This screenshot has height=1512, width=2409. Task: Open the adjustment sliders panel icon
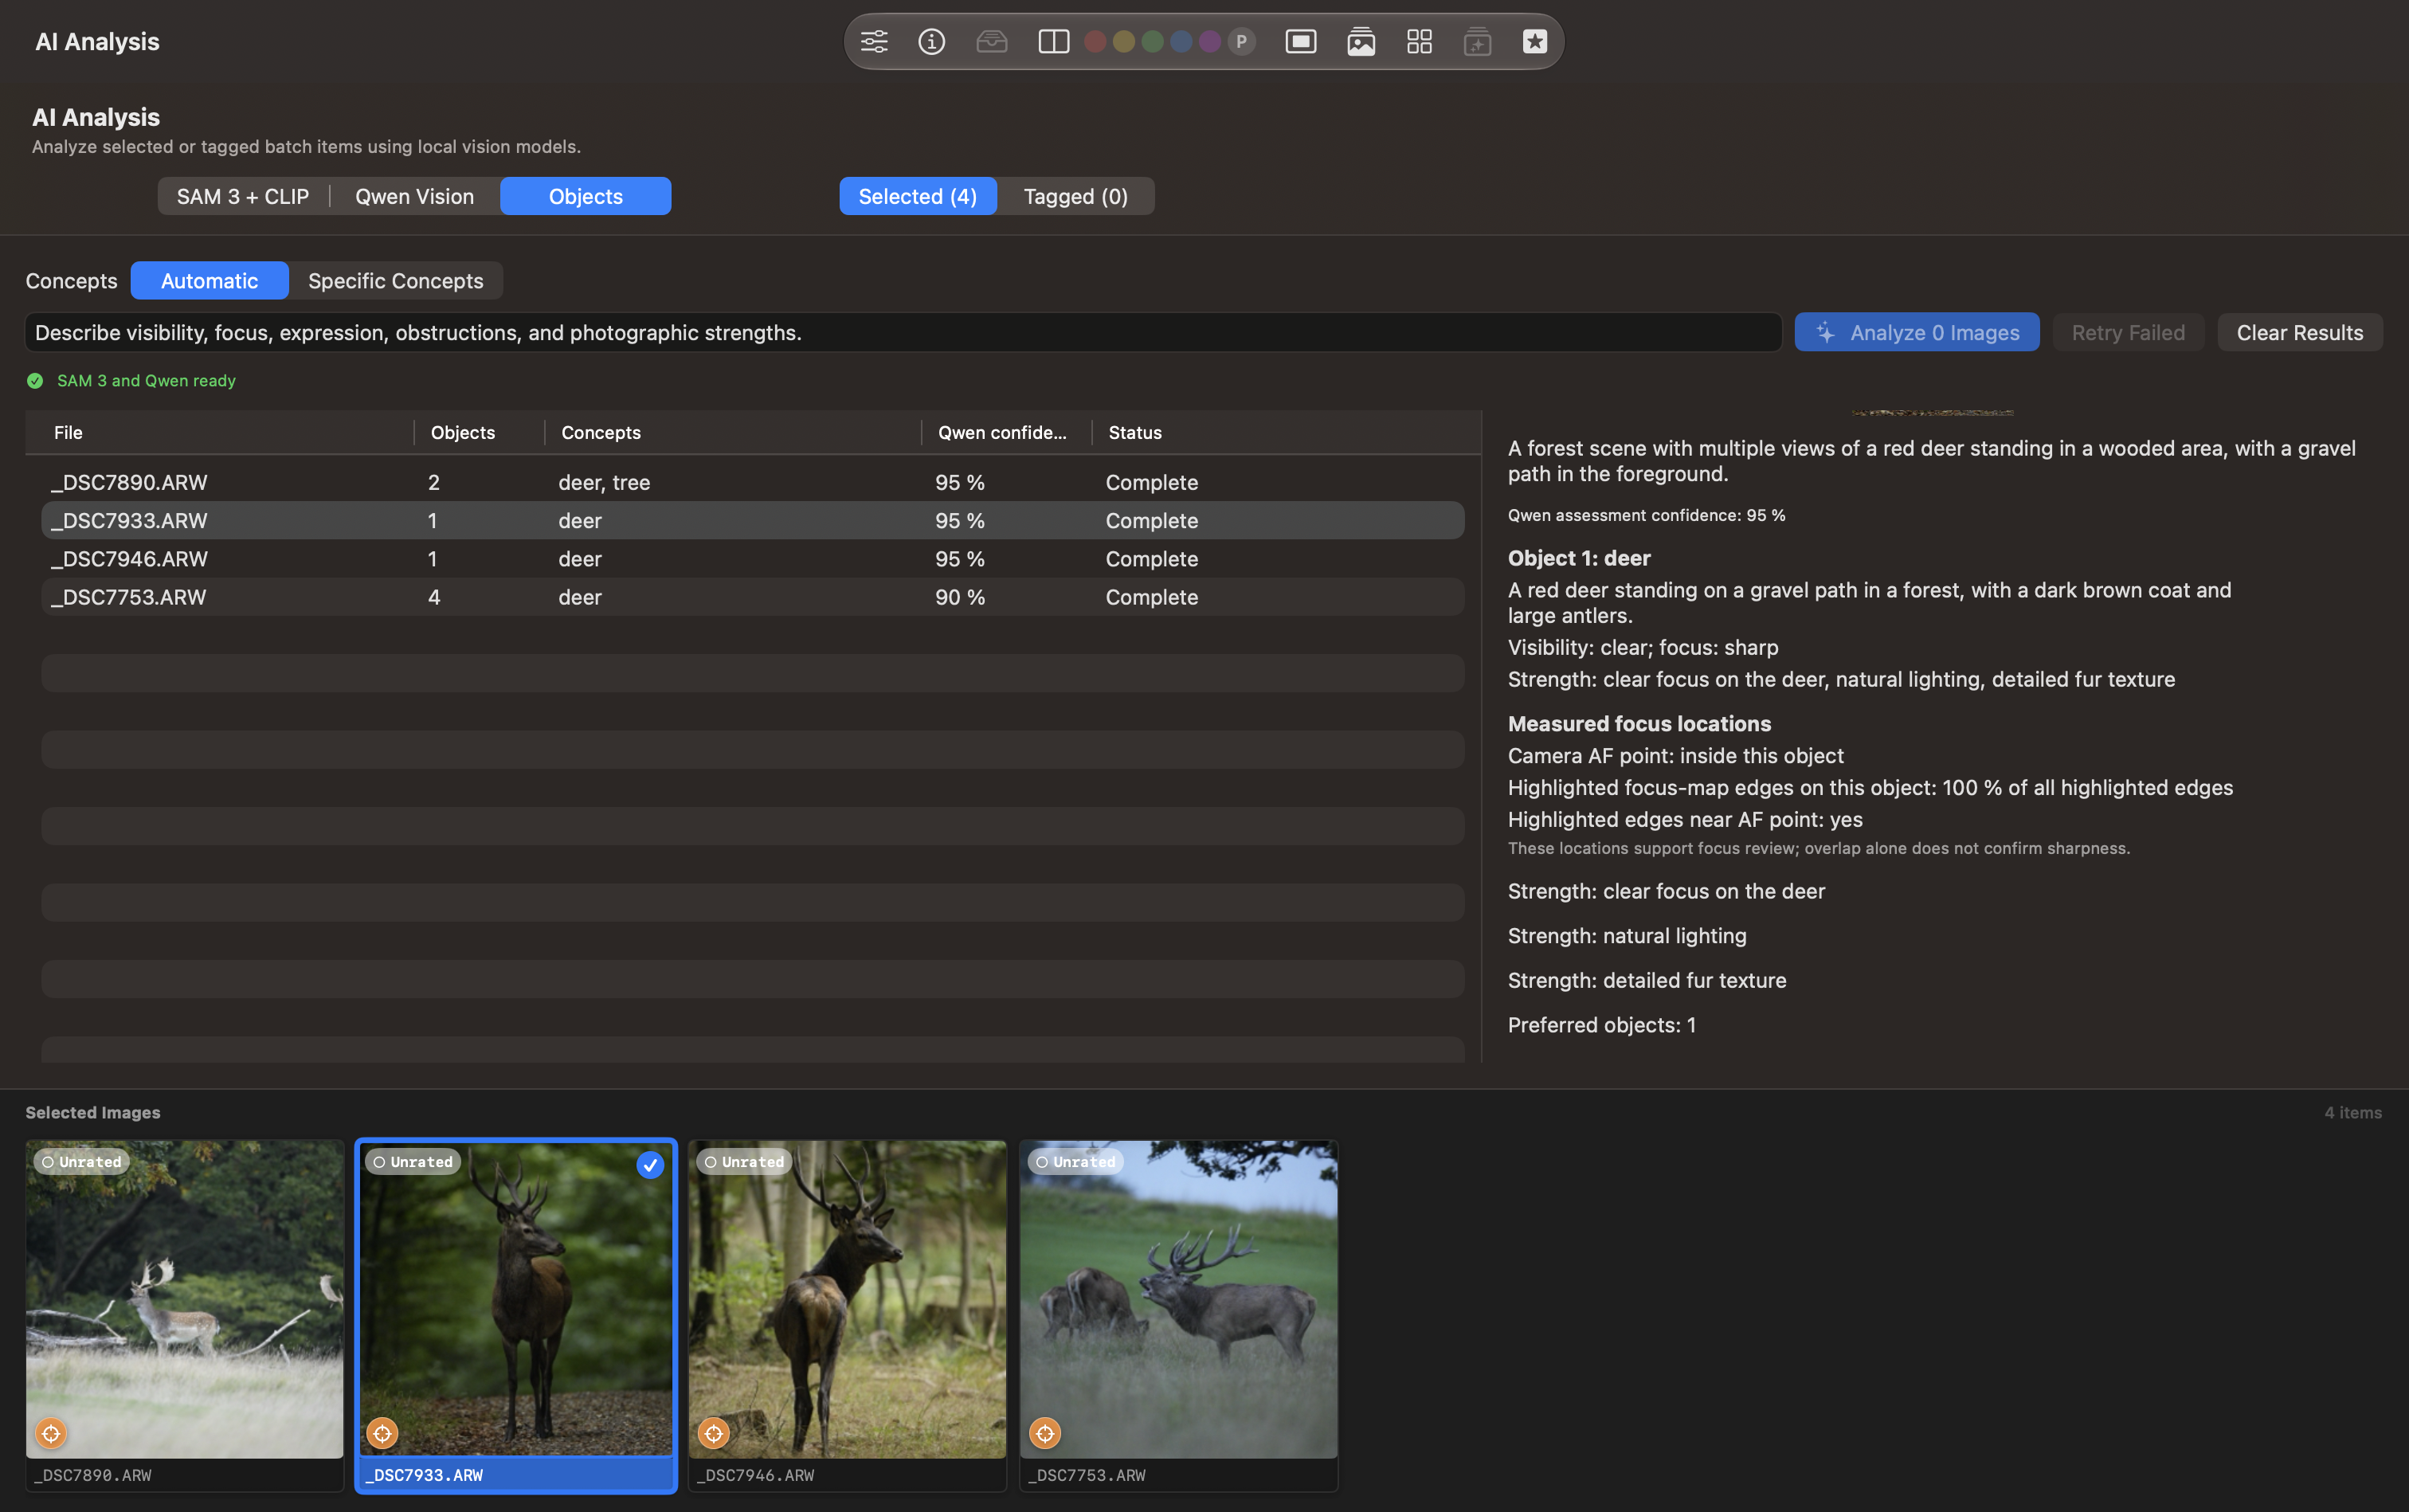tap(874, 41)
